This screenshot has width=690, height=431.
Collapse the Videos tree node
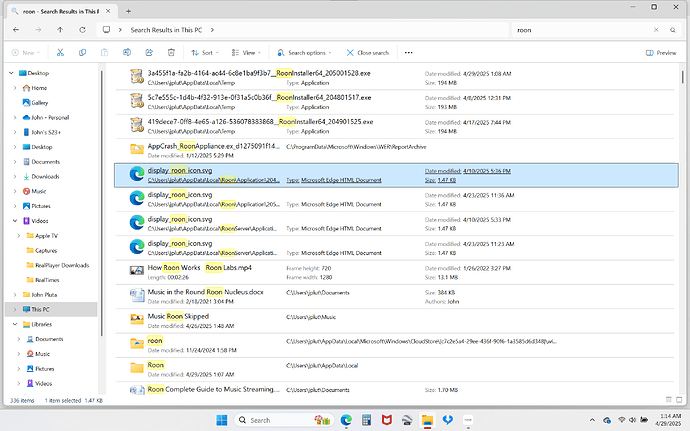[15, 221]
